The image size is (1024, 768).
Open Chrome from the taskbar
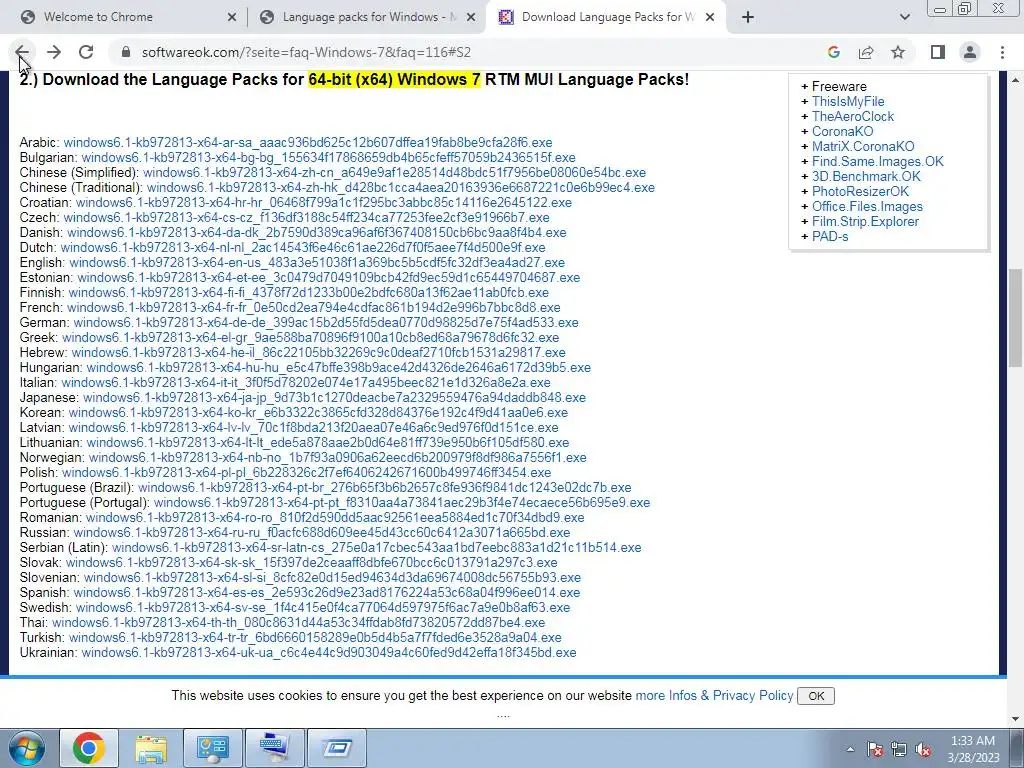(89, 748)
